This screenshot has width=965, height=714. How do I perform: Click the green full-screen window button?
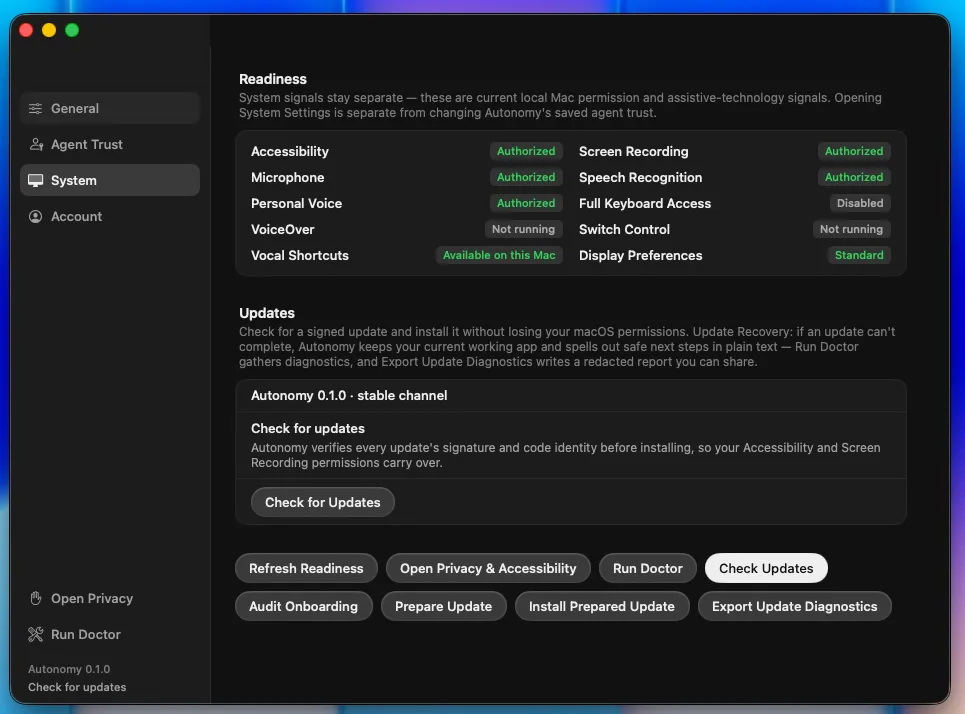tap(72, 30)
